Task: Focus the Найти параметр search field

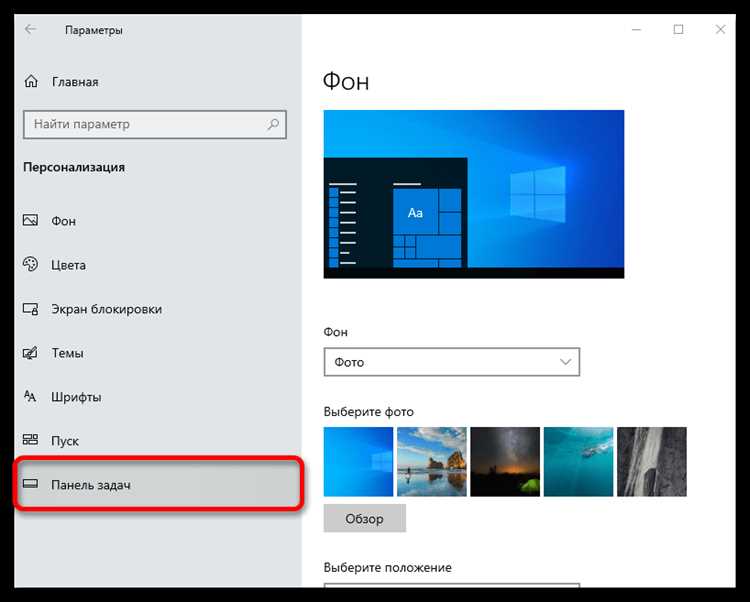Action: [154, 124]
